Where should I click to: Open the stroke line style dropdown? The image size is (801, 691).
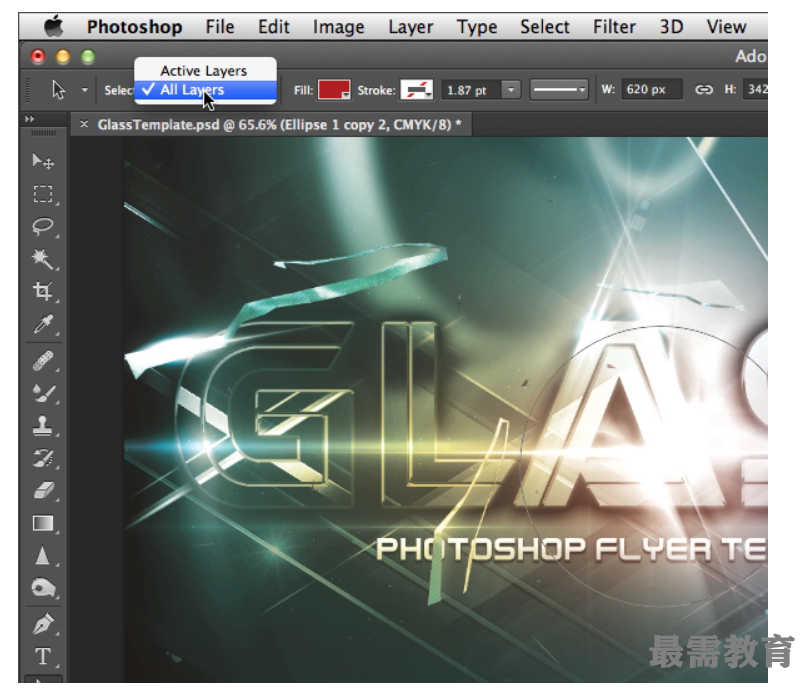(559, 90)
